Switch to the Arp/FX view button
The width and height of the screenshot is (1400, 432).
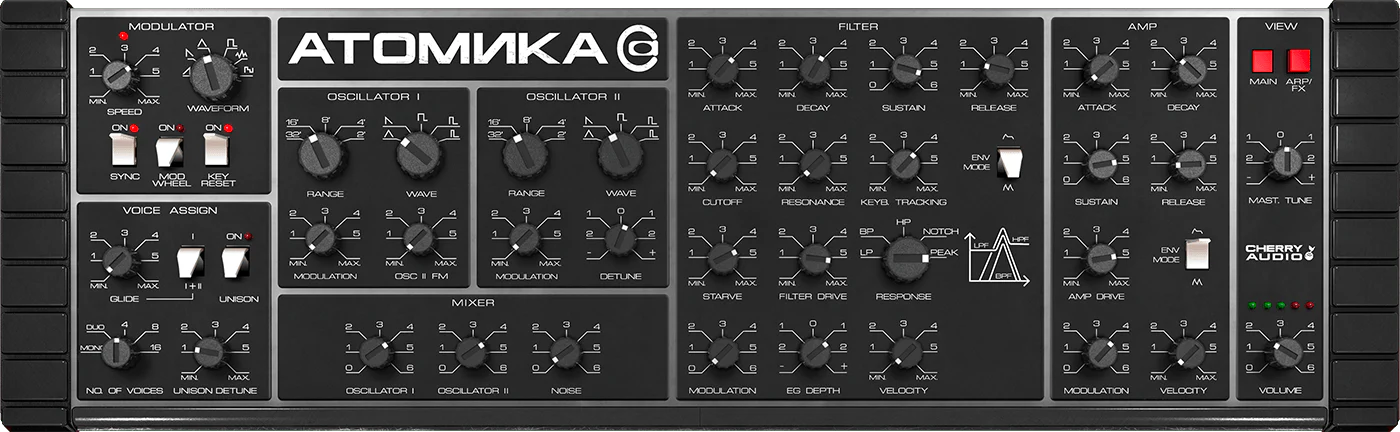tap(1298, 62)
